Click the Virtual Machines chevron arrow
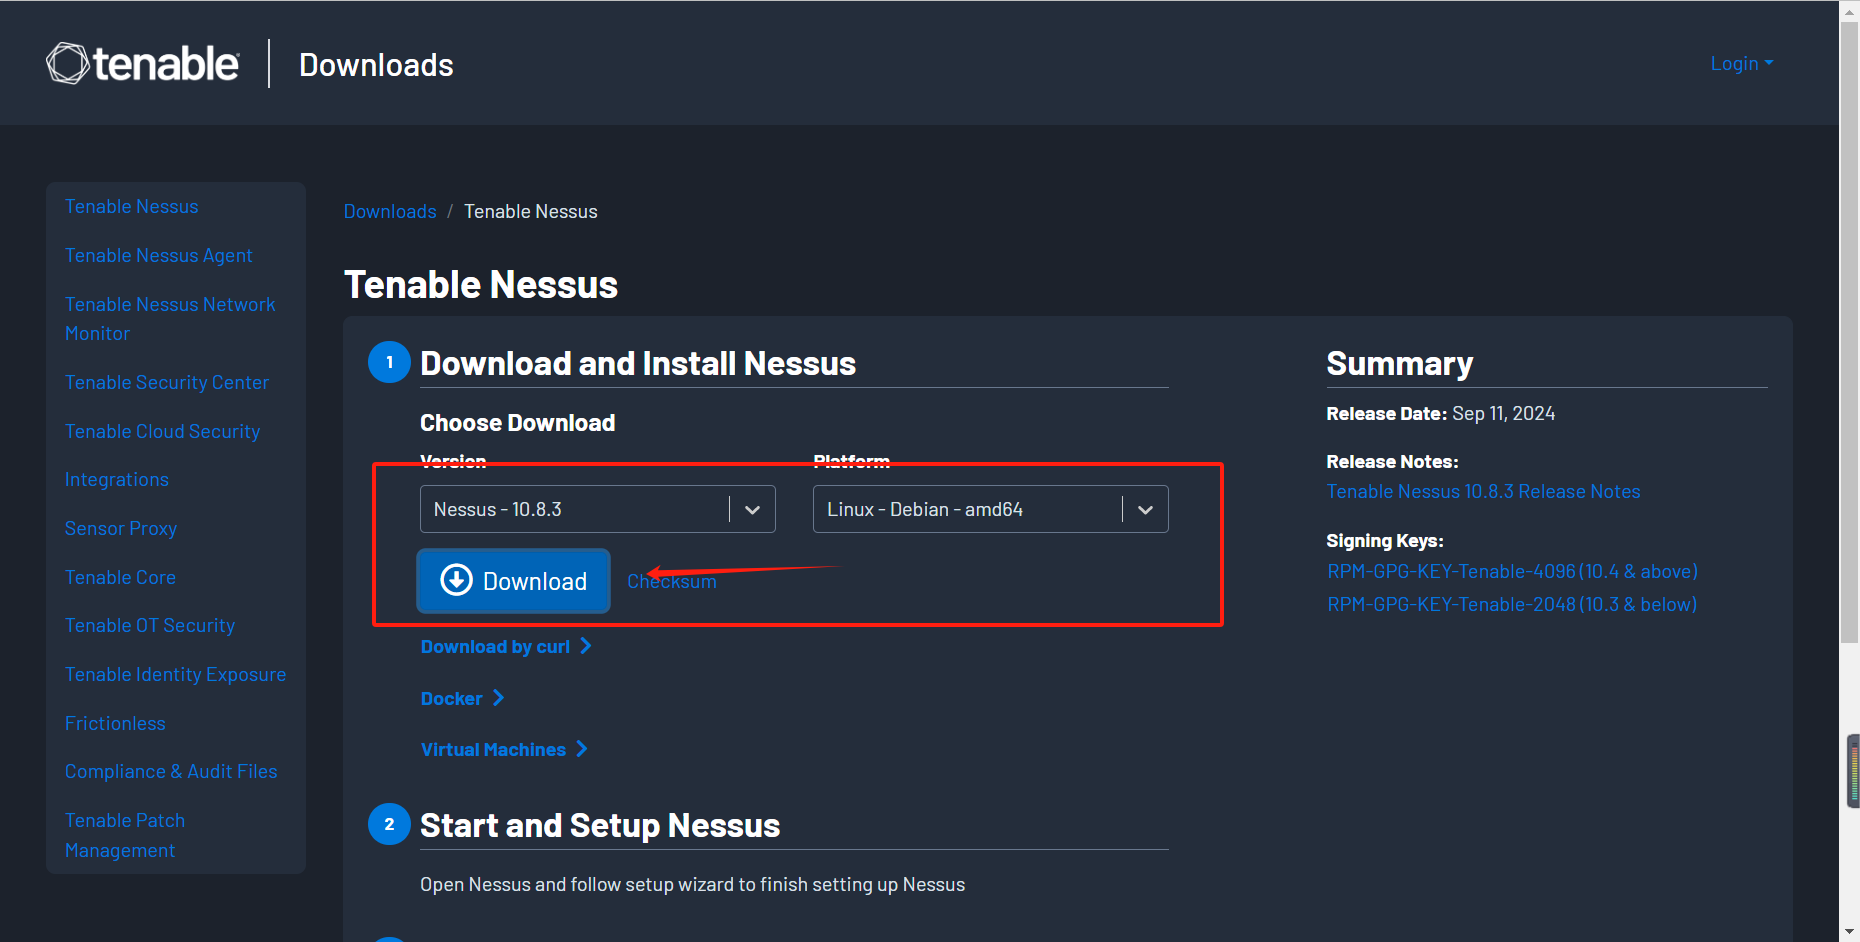 [x=582, y=749]
